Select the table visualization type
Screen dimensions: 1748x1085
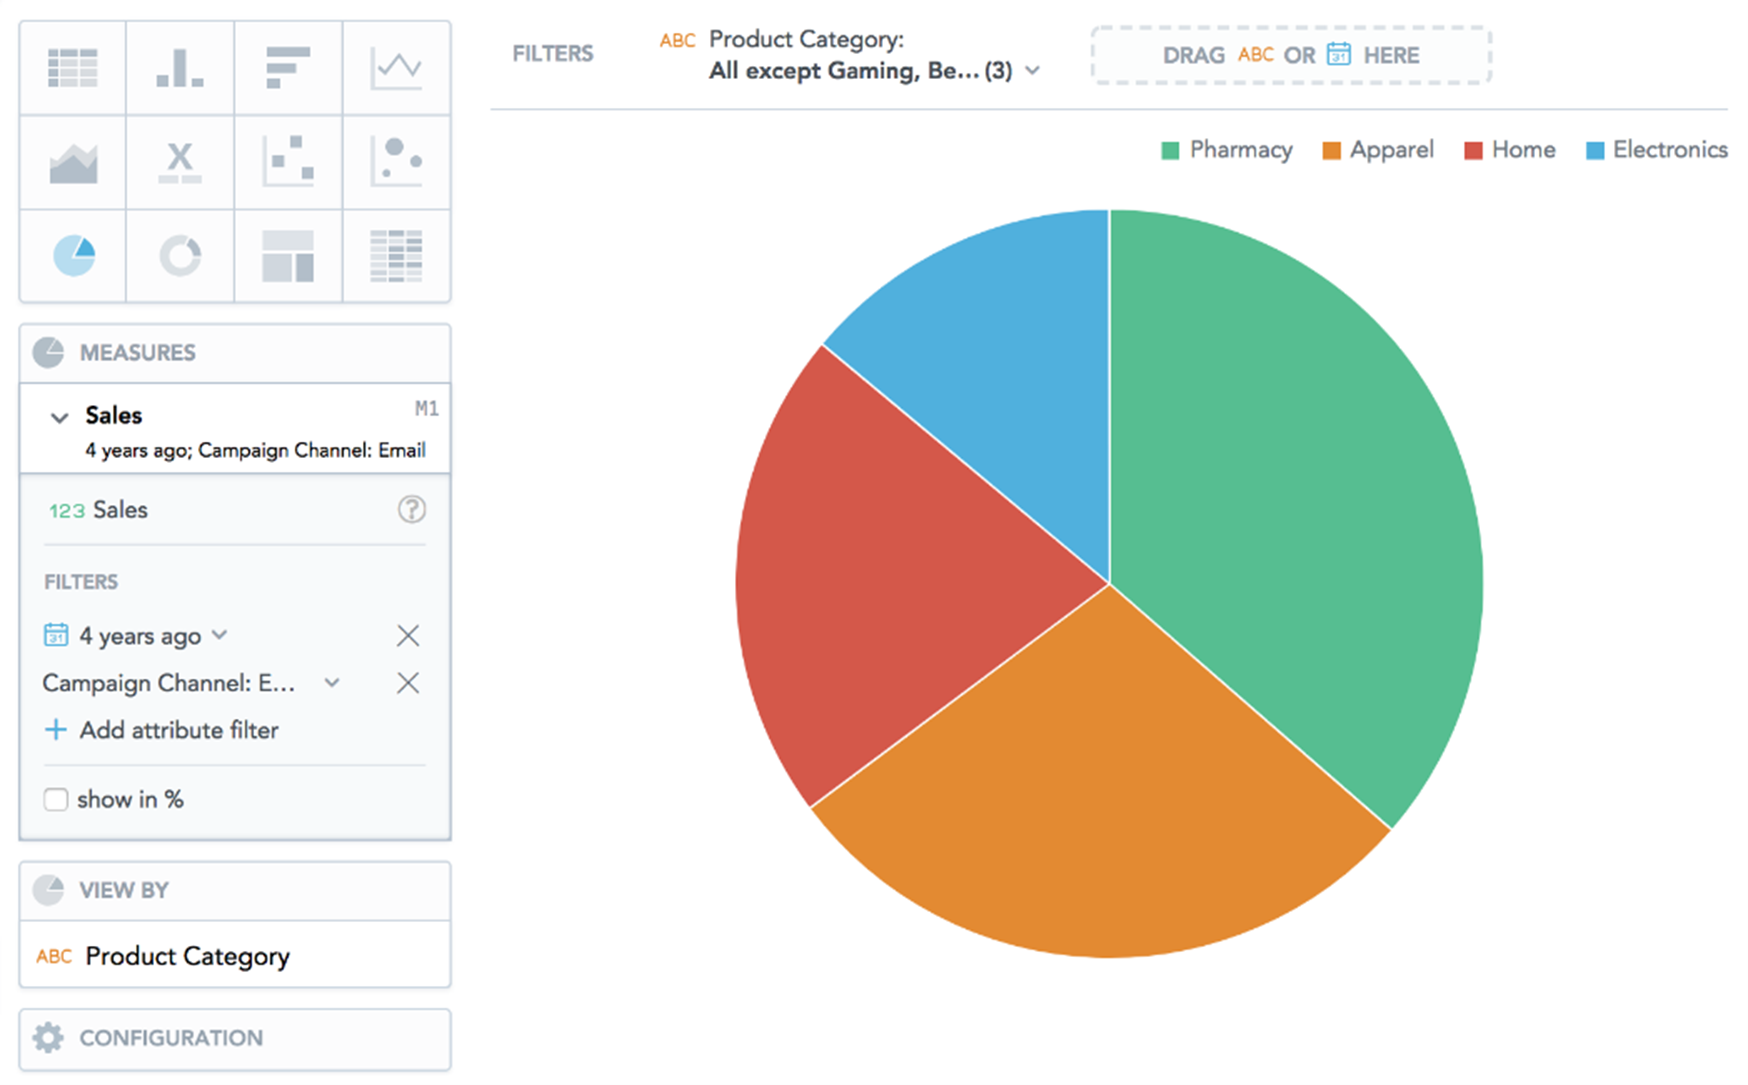pyautogui.click(x=73, y=68)
